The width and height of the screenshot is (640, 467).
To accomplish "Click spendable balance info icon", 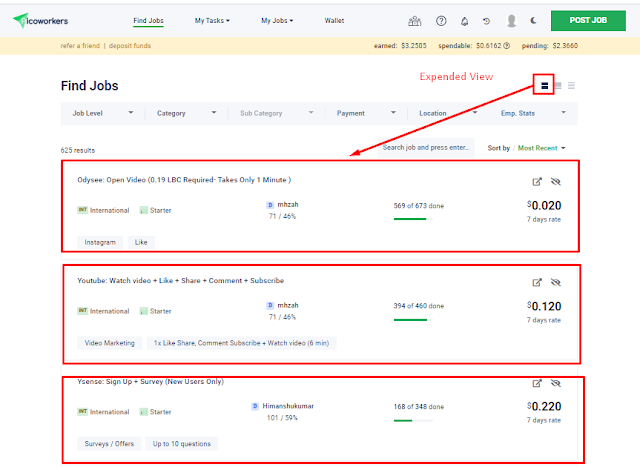I will 507,46.
